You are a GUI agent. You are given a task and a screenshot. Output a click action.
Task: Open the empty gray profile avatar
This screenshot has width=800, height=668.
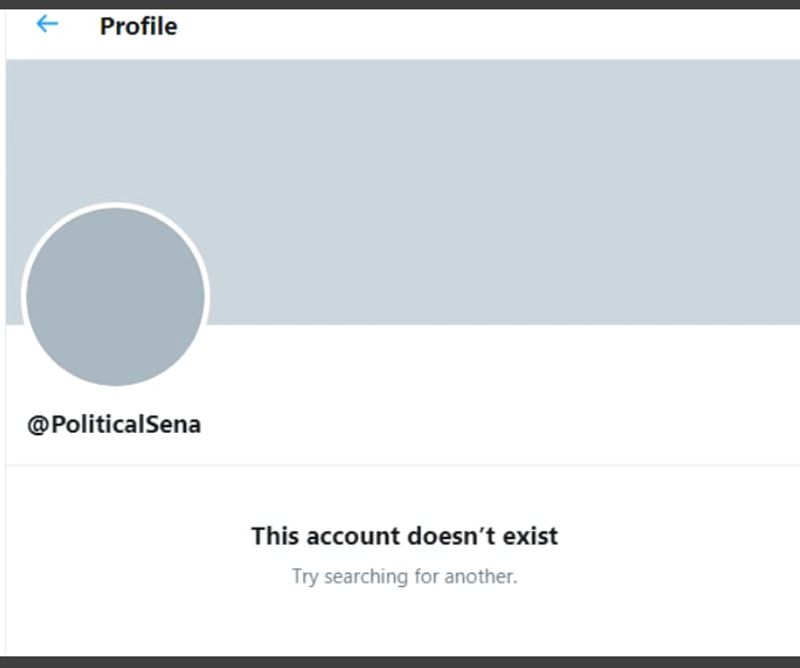tap(115, 296)
